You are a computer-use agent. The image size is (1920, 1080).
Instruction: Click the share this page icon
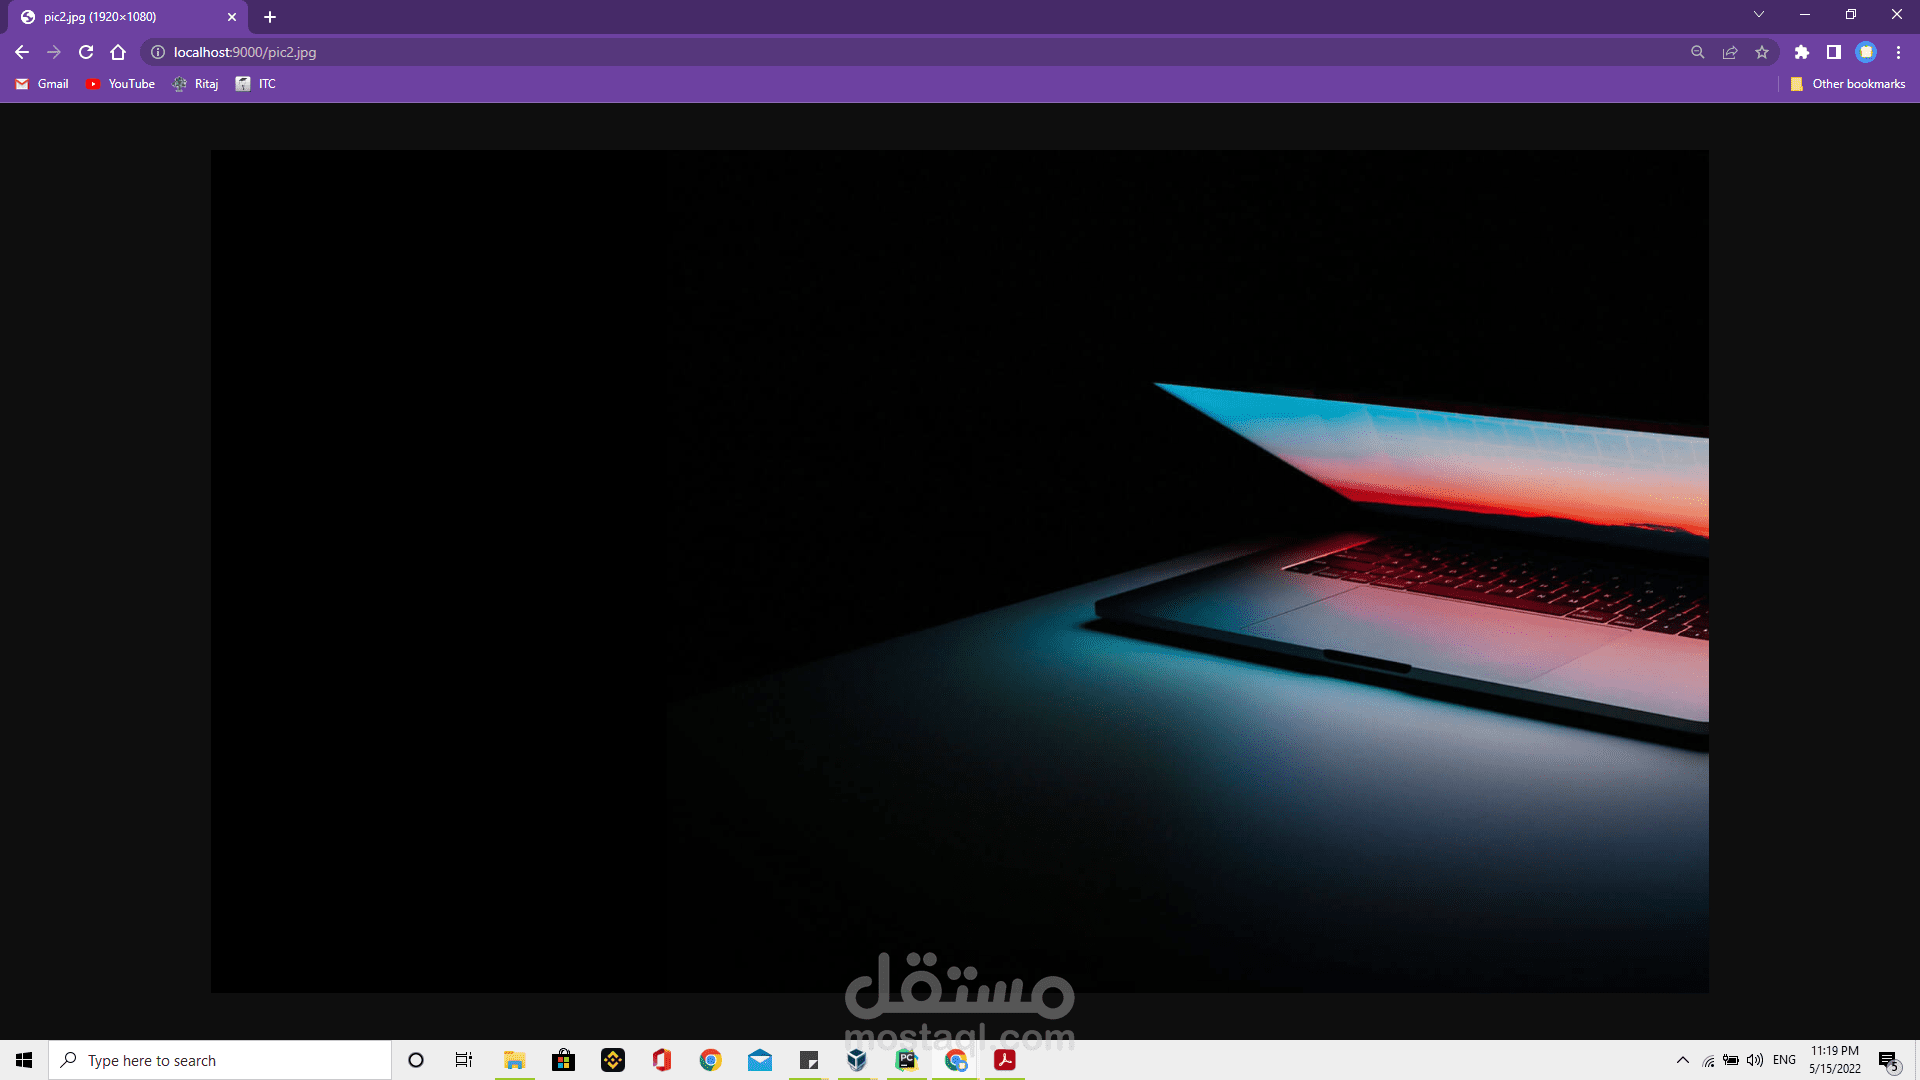[1730, 52]
